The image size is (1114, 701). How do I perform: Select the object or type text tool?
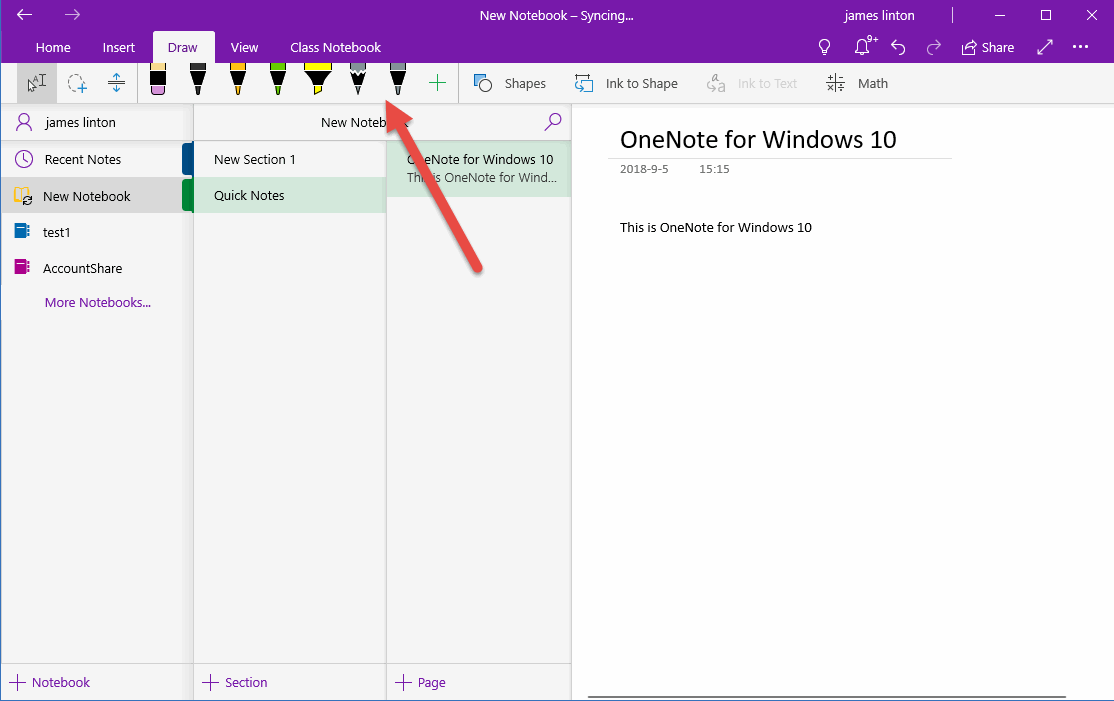(x=36, y=83)
